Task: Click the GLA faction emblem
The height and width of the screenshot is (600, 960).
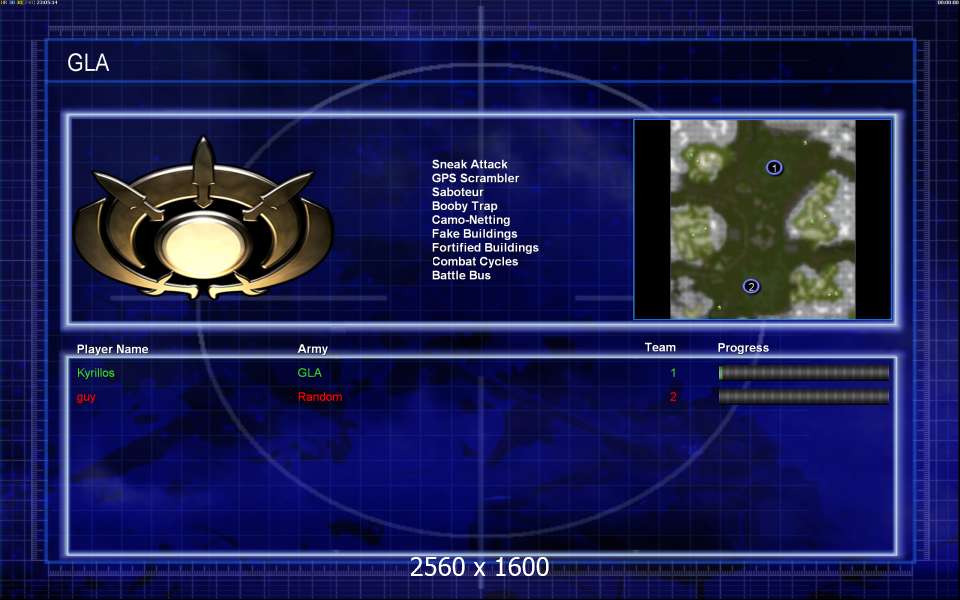Action: 203,219
